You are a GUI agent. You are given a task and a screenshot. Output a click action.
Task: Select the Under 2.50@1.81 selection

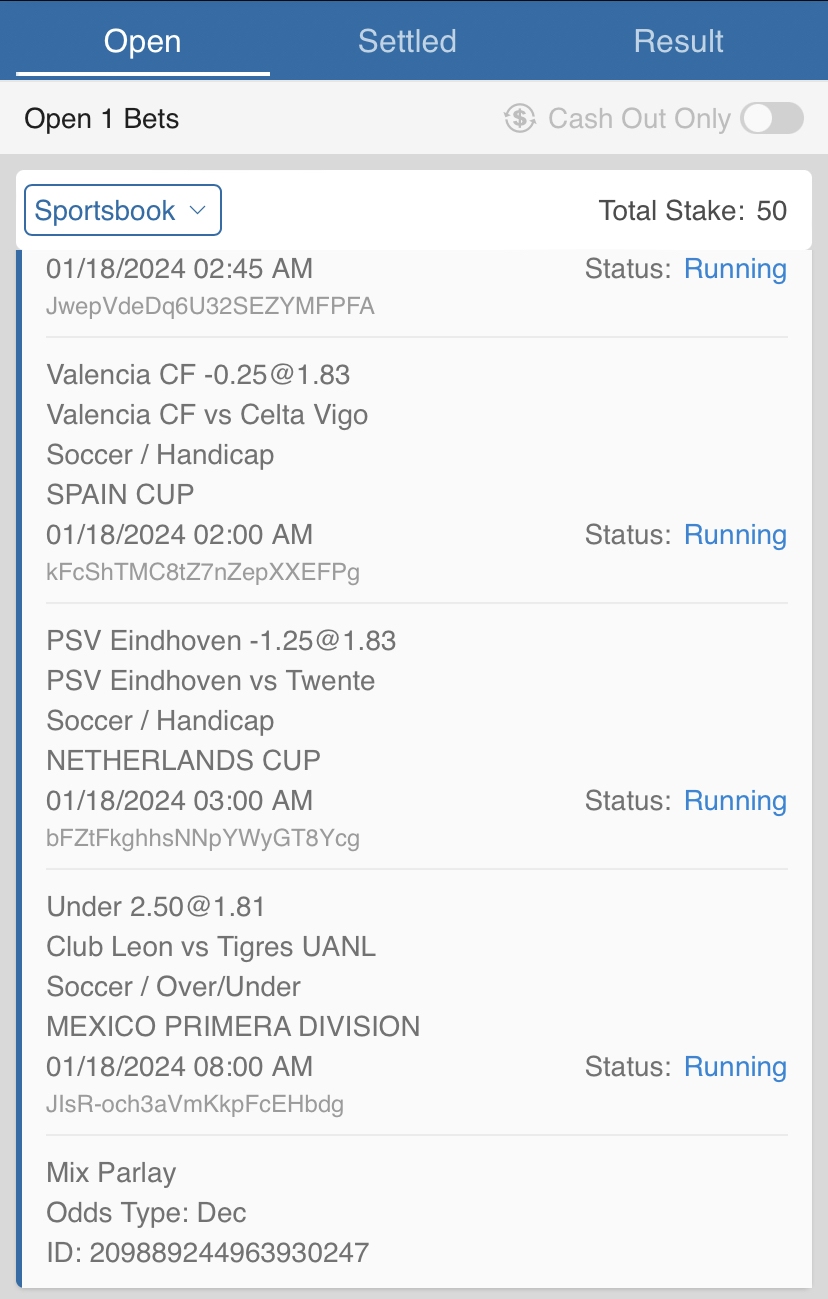(156, 907)
